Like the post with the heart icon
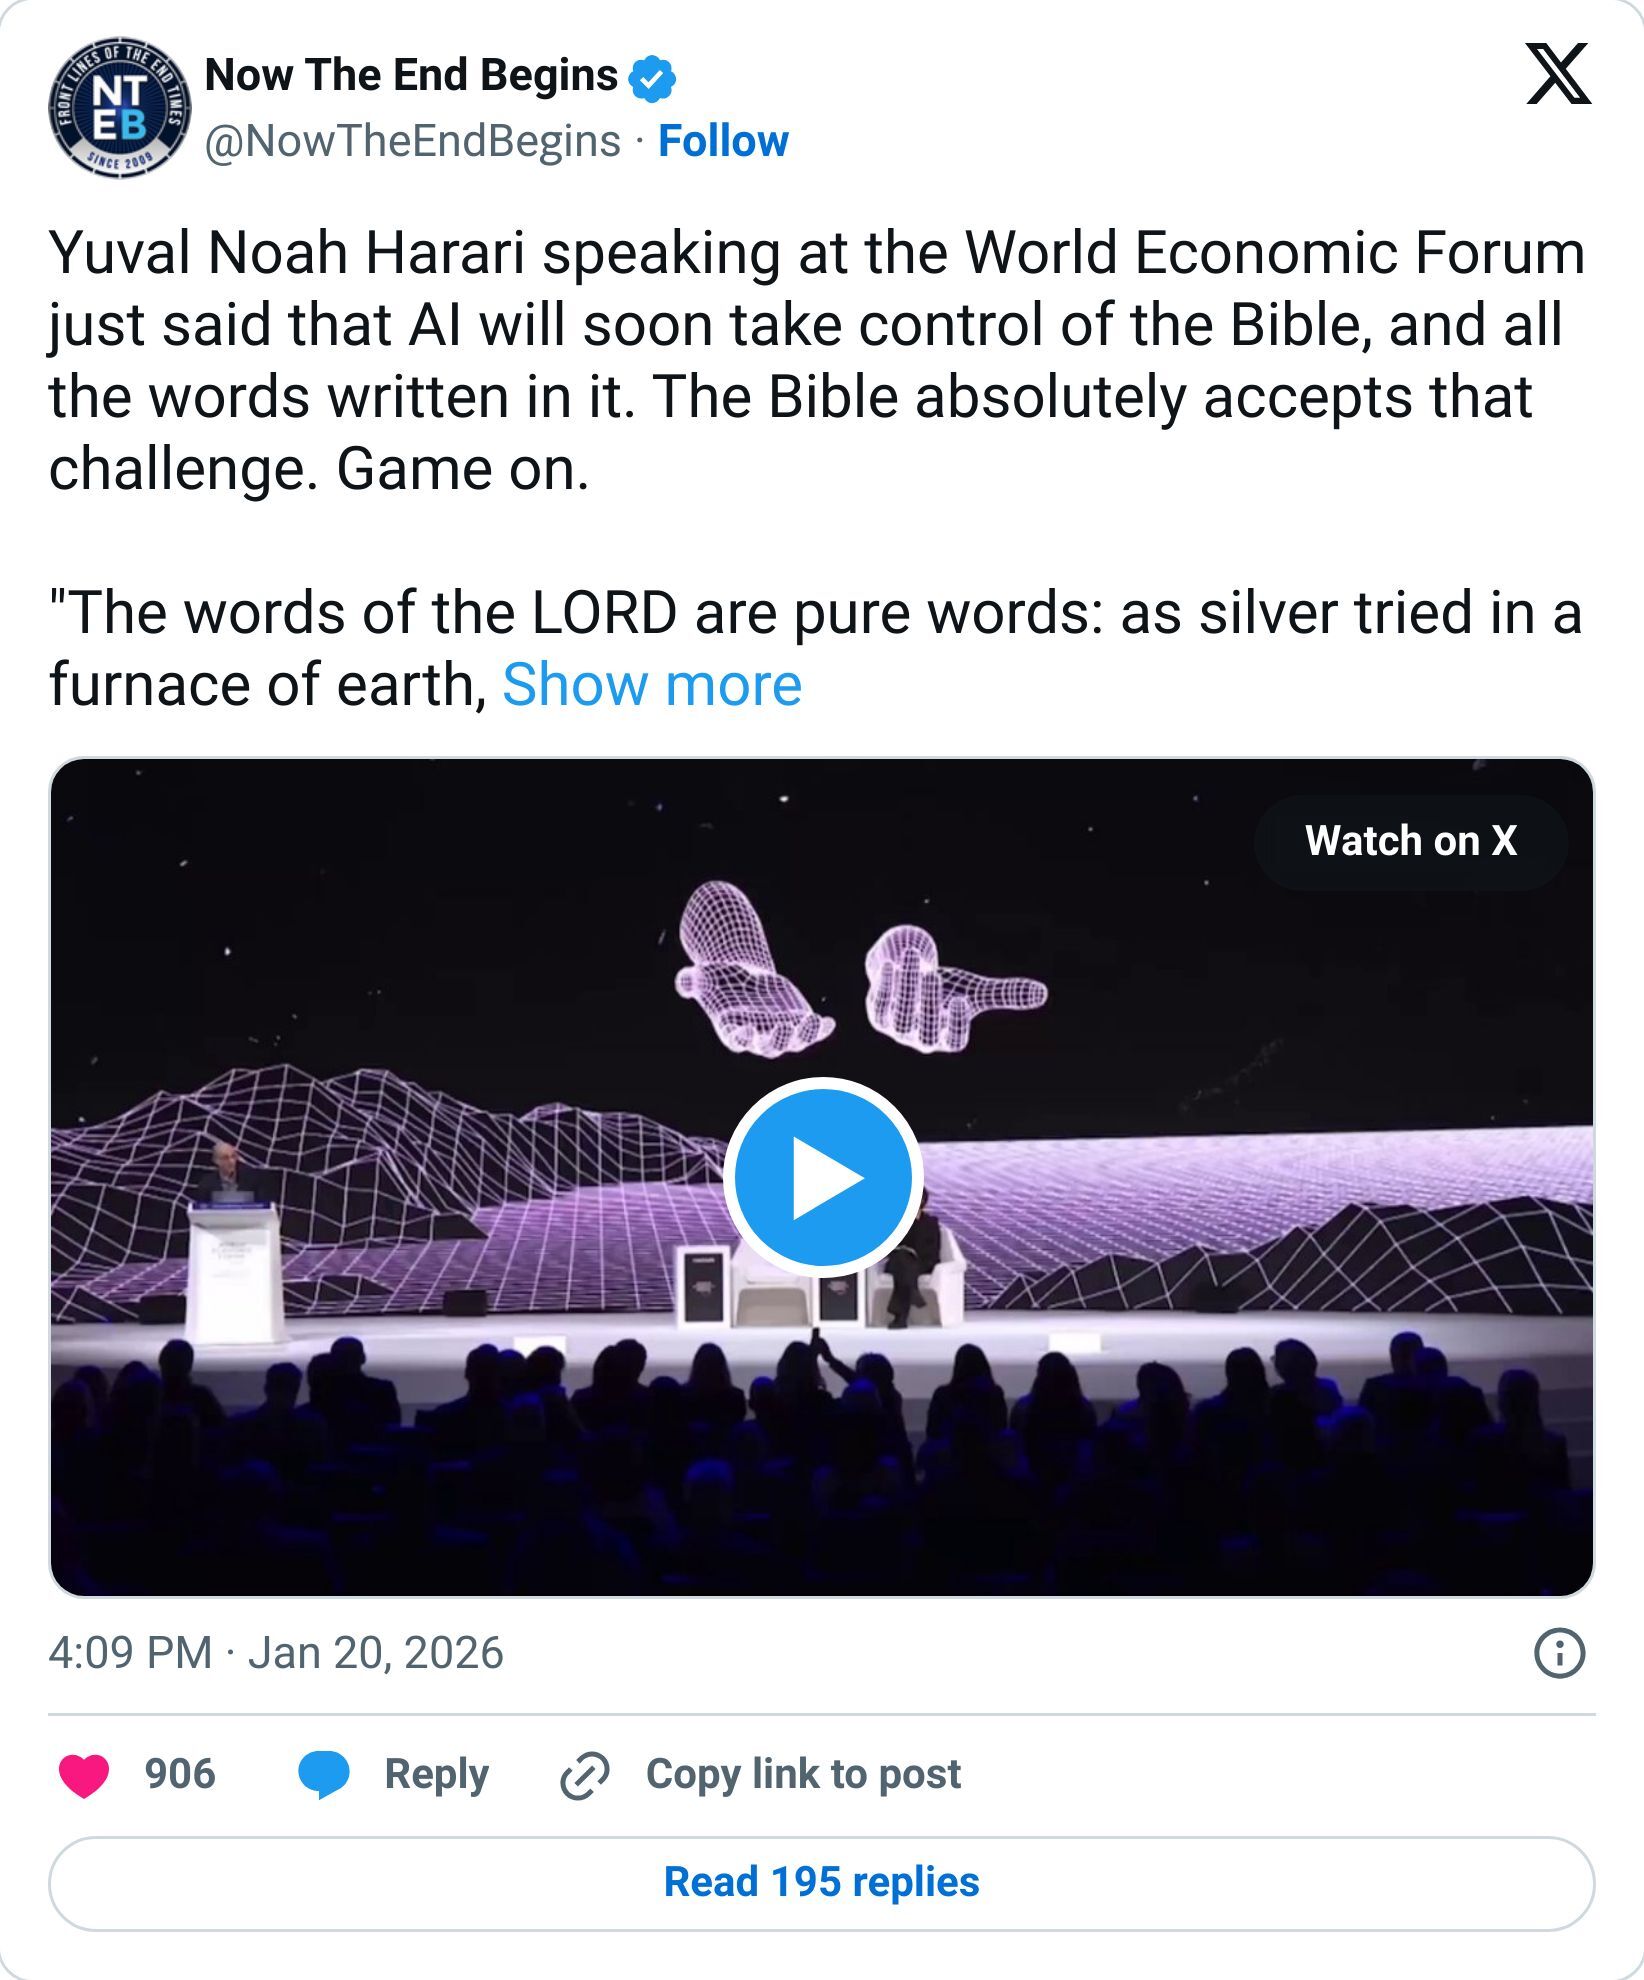Screen dimensions: 1644x1980 [x=84, y=1775]
